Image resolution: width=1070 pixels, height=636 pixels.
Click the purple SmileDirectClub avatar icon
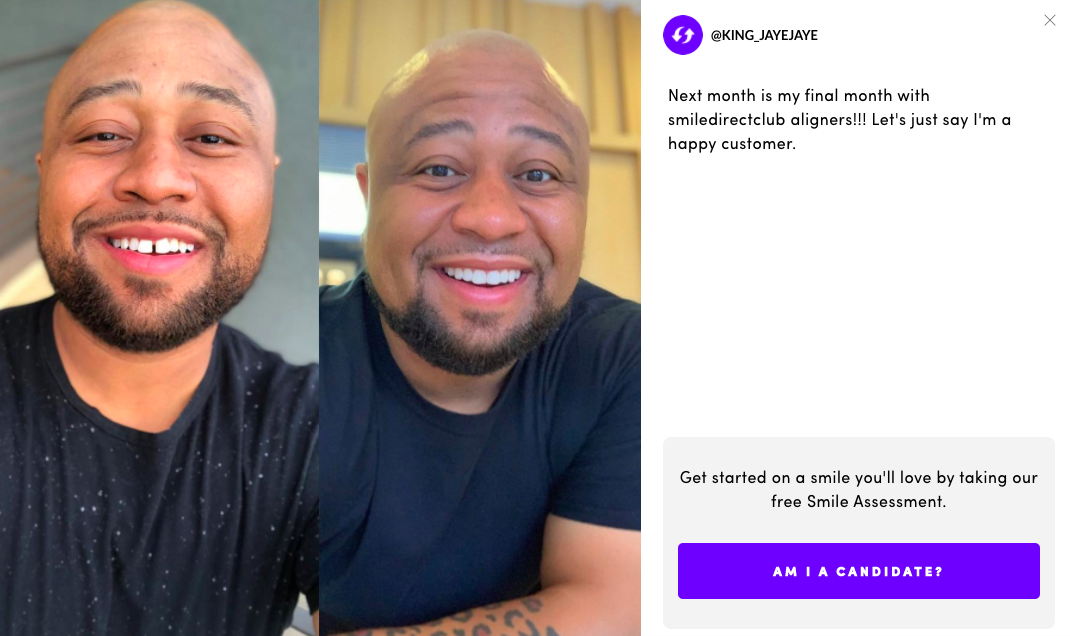pyautogui.click(x=682, y=35)
